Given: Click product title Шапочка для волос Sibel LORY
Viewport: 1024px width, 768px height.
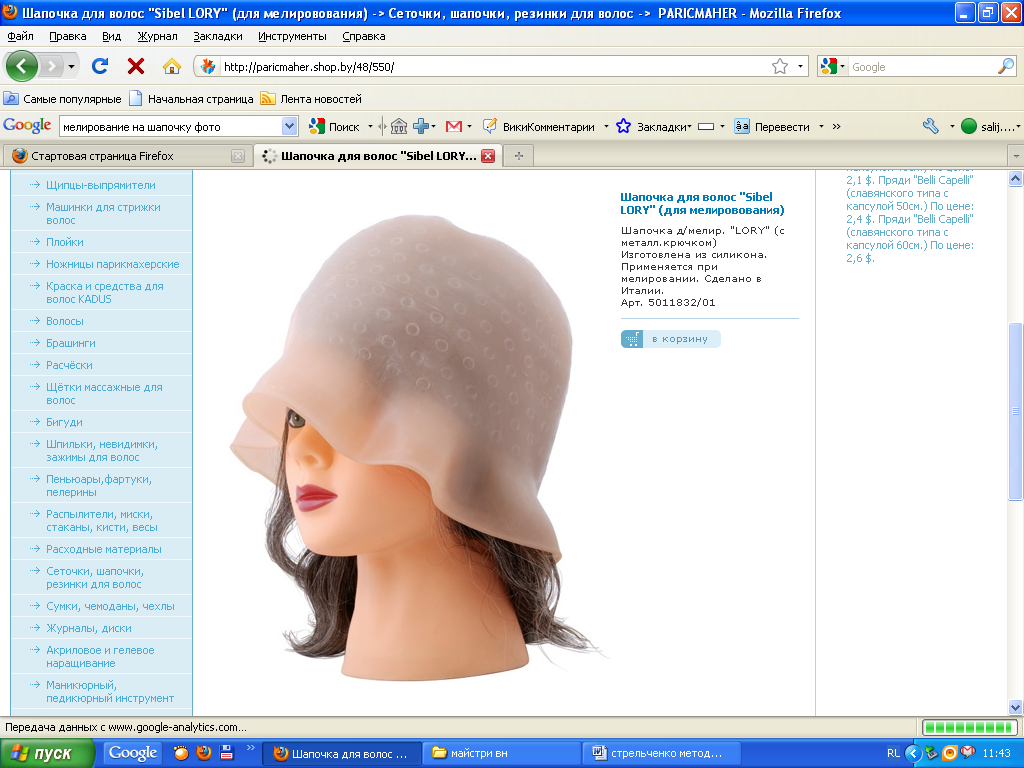Looking at the screenshot, I should (x=702, y=203).
